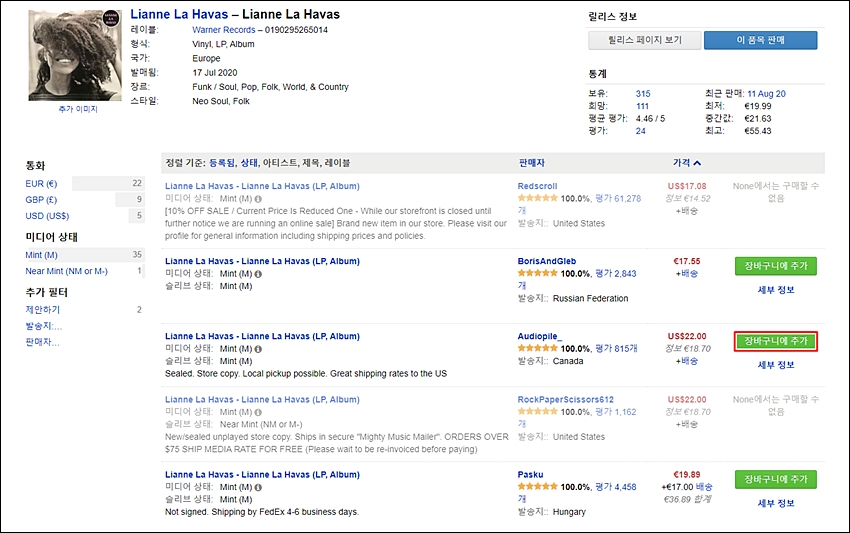Open the 11 Aug 20 last sold link
Screen dimensions: 850x533
tap(767, 94)
